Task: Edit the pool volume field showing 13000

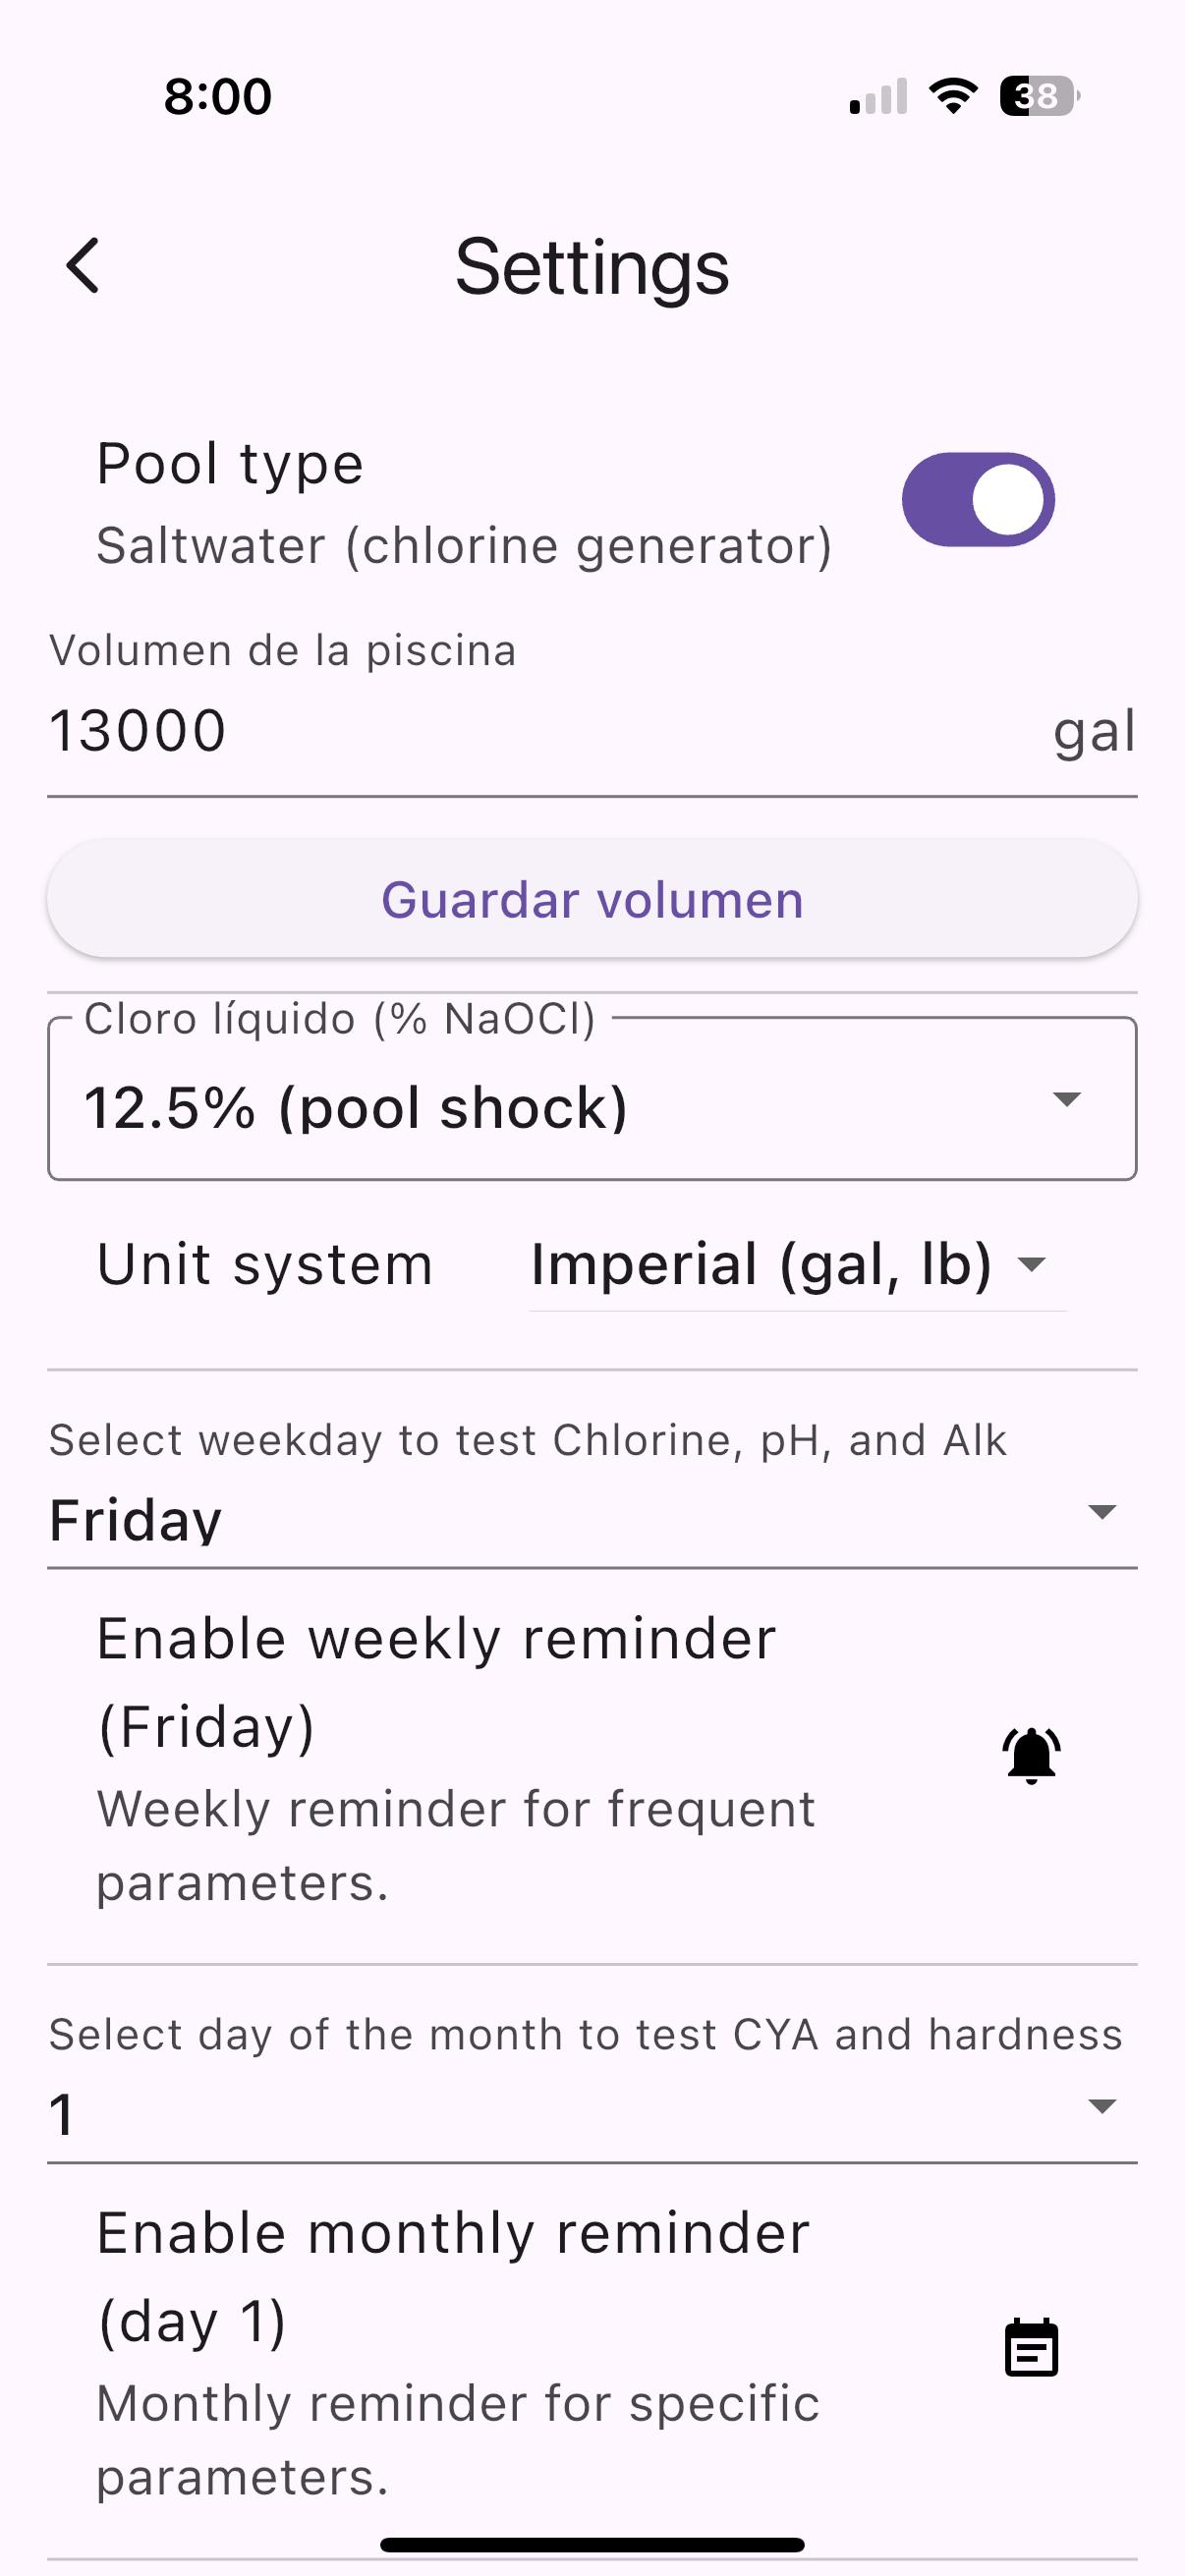Action: point(592,731)
